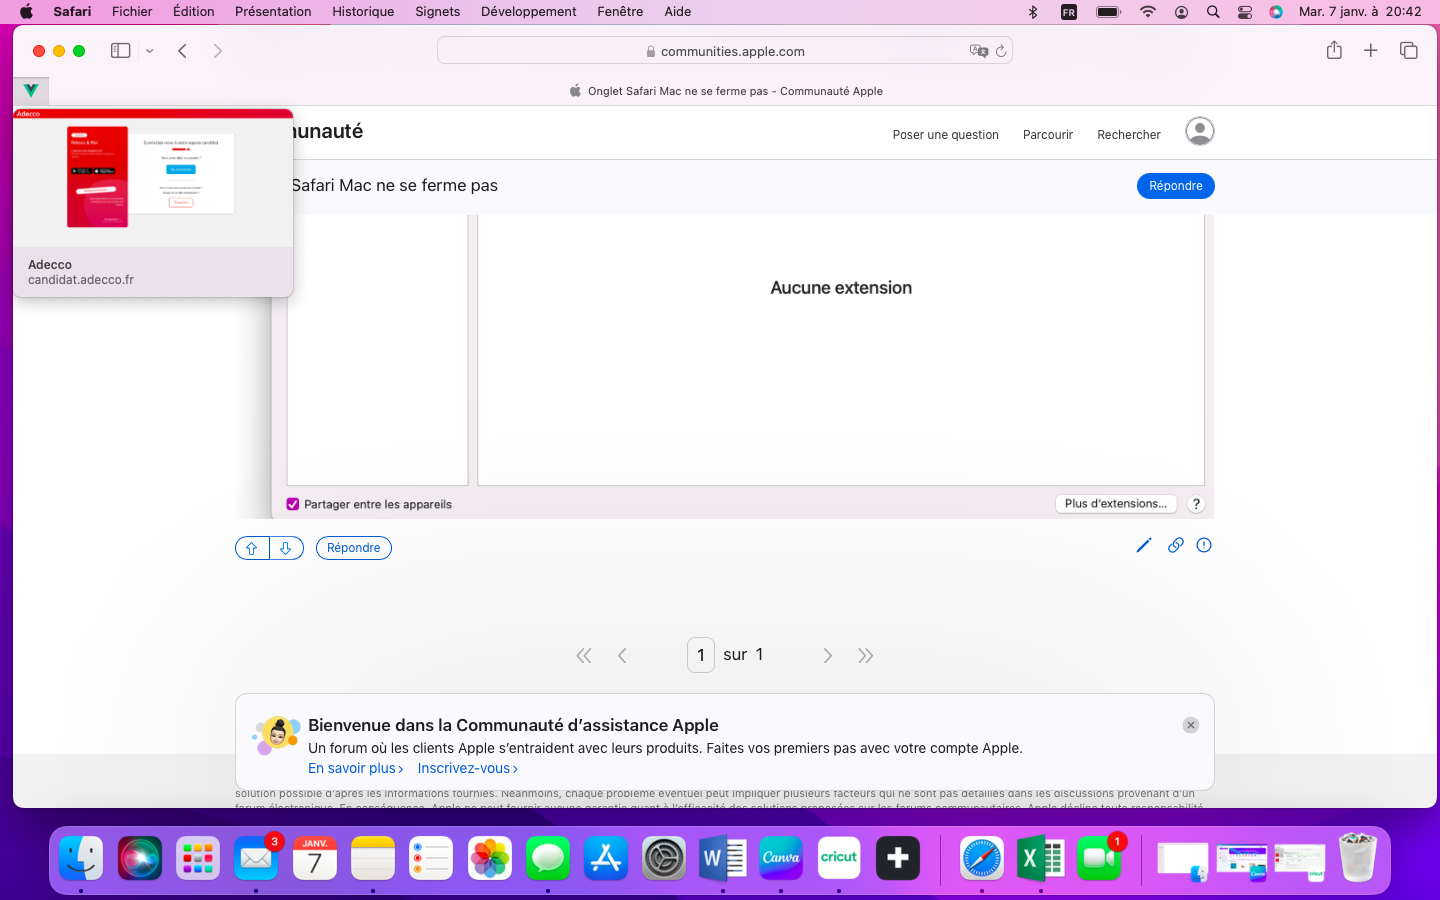Uncheck Partager entre les appareils
This screenshot has width=1440, height=900.
click(x=293, y=504)
